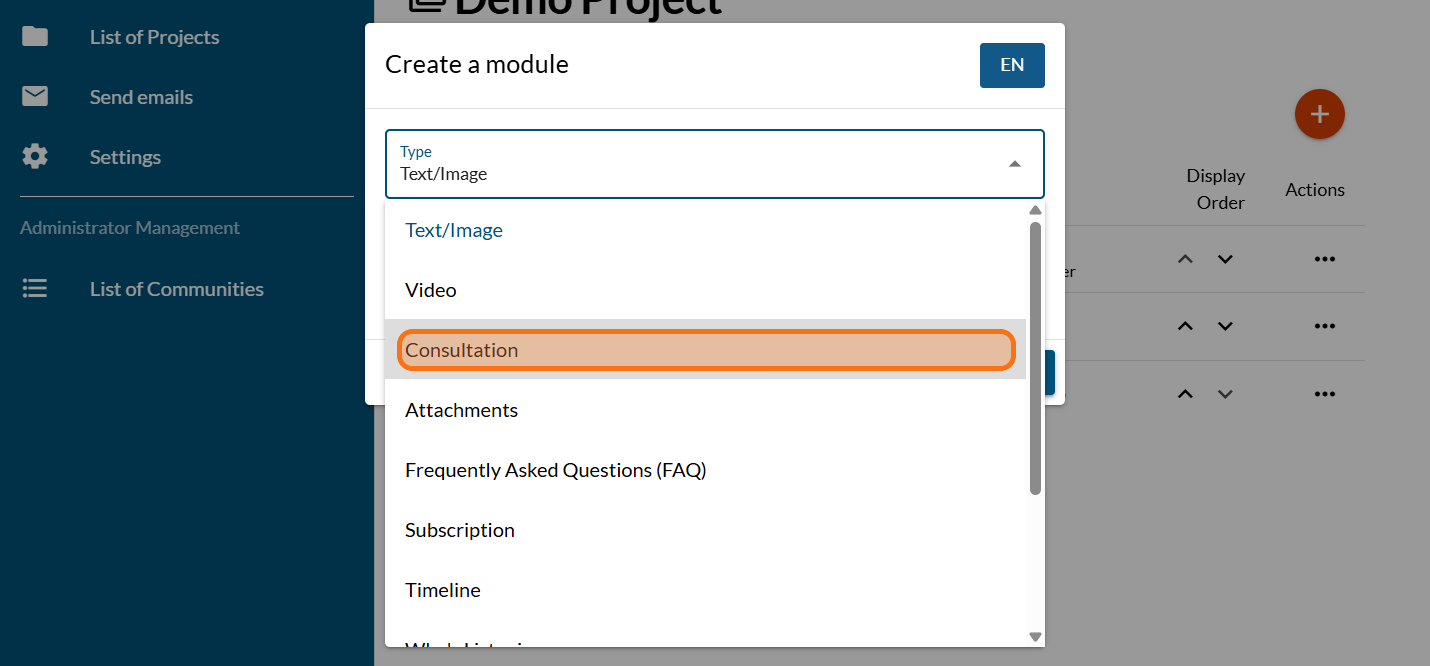1430x666 pixels.
Task: Move the first row down in display order
Action: click(x=1225, y=259)
